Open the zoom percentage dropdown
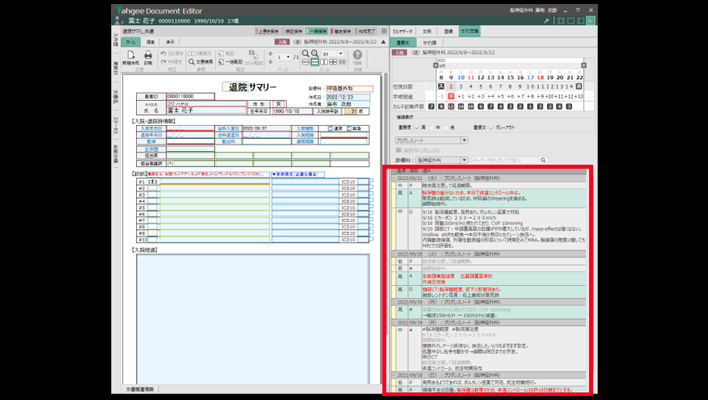The image size is (708, 400). (341, 54)
